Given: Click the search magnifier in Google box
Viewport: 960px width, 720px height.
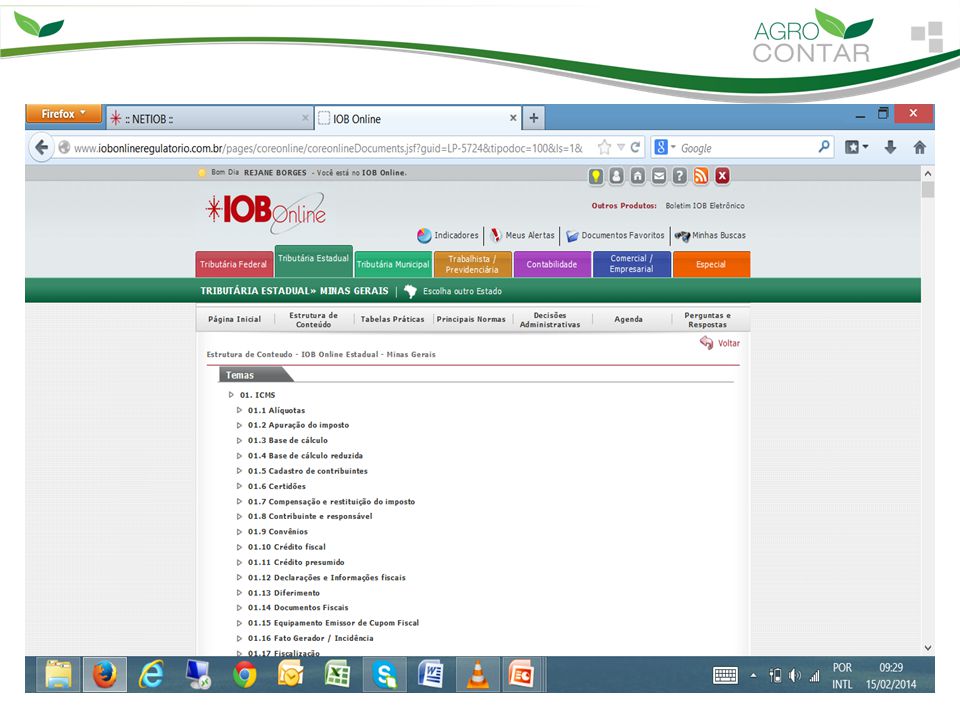Looking at the screenshot, I should click(x=824, y=147).
